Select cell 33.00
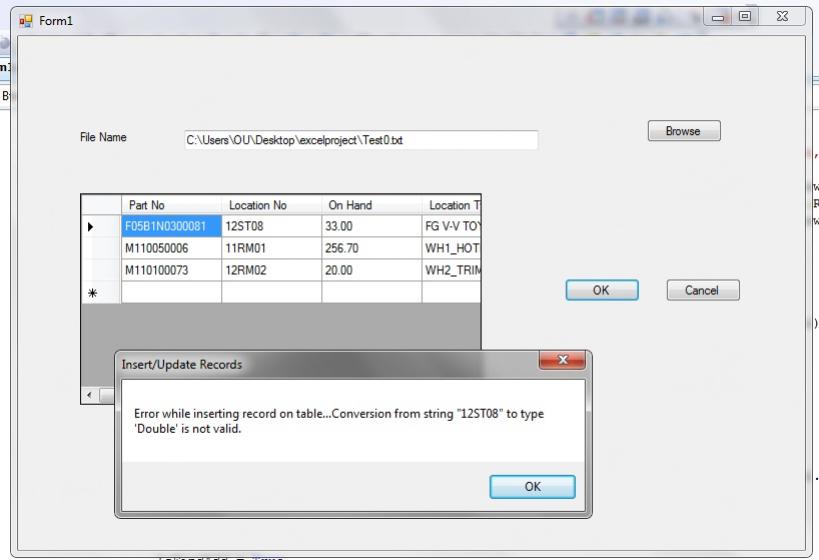This screenshot has width=819, height=560. pos(372,226)
